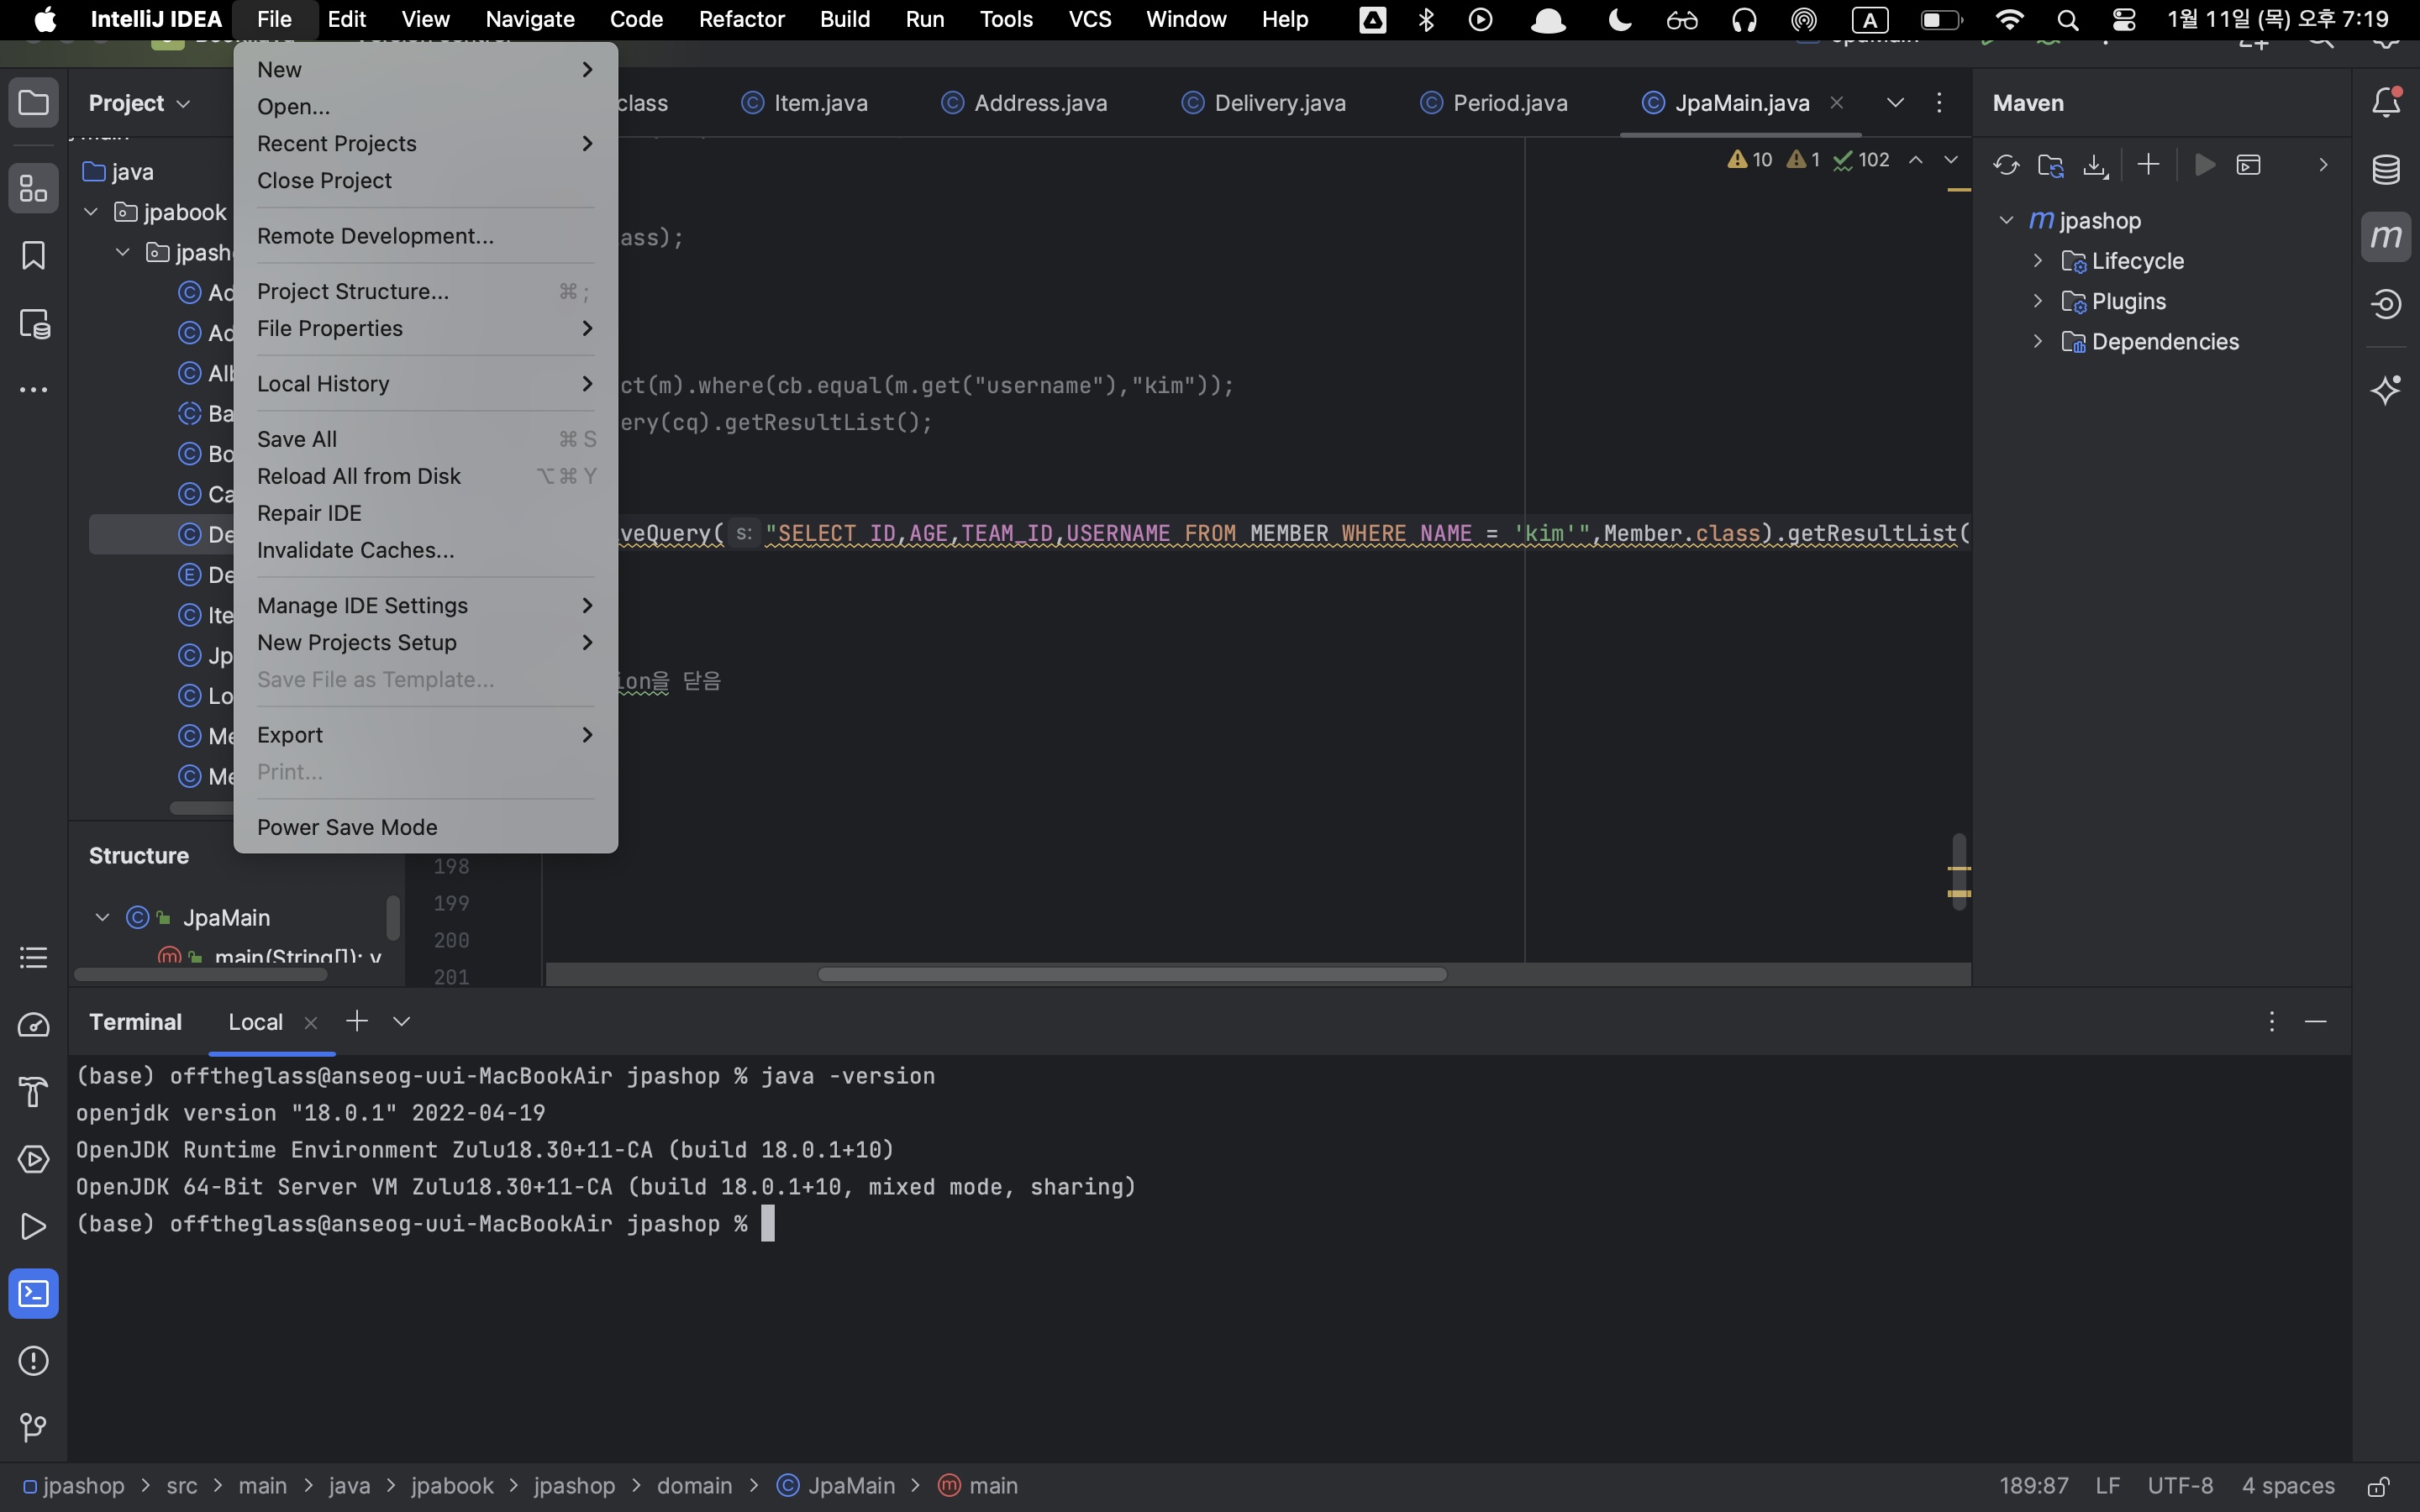Screen dimensions: 2420x1512
Task: Open the AI Assistant sparkle icon
Action: pyautogui.click(x=2386, y=390)
